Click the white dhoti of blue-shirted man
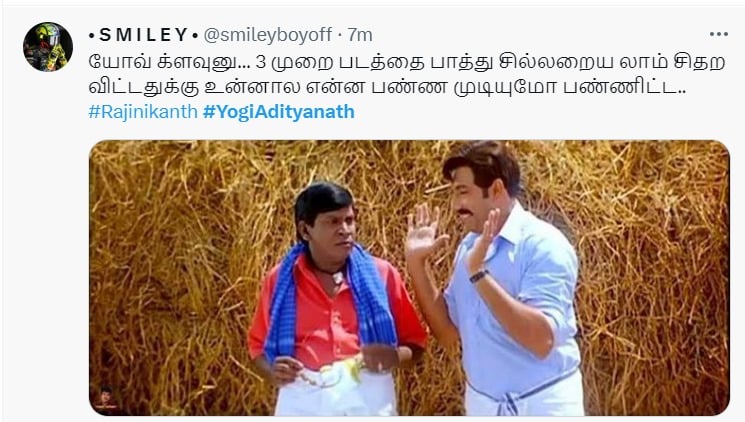The width and height of the screenshot is (745, 422). point(525,394)
